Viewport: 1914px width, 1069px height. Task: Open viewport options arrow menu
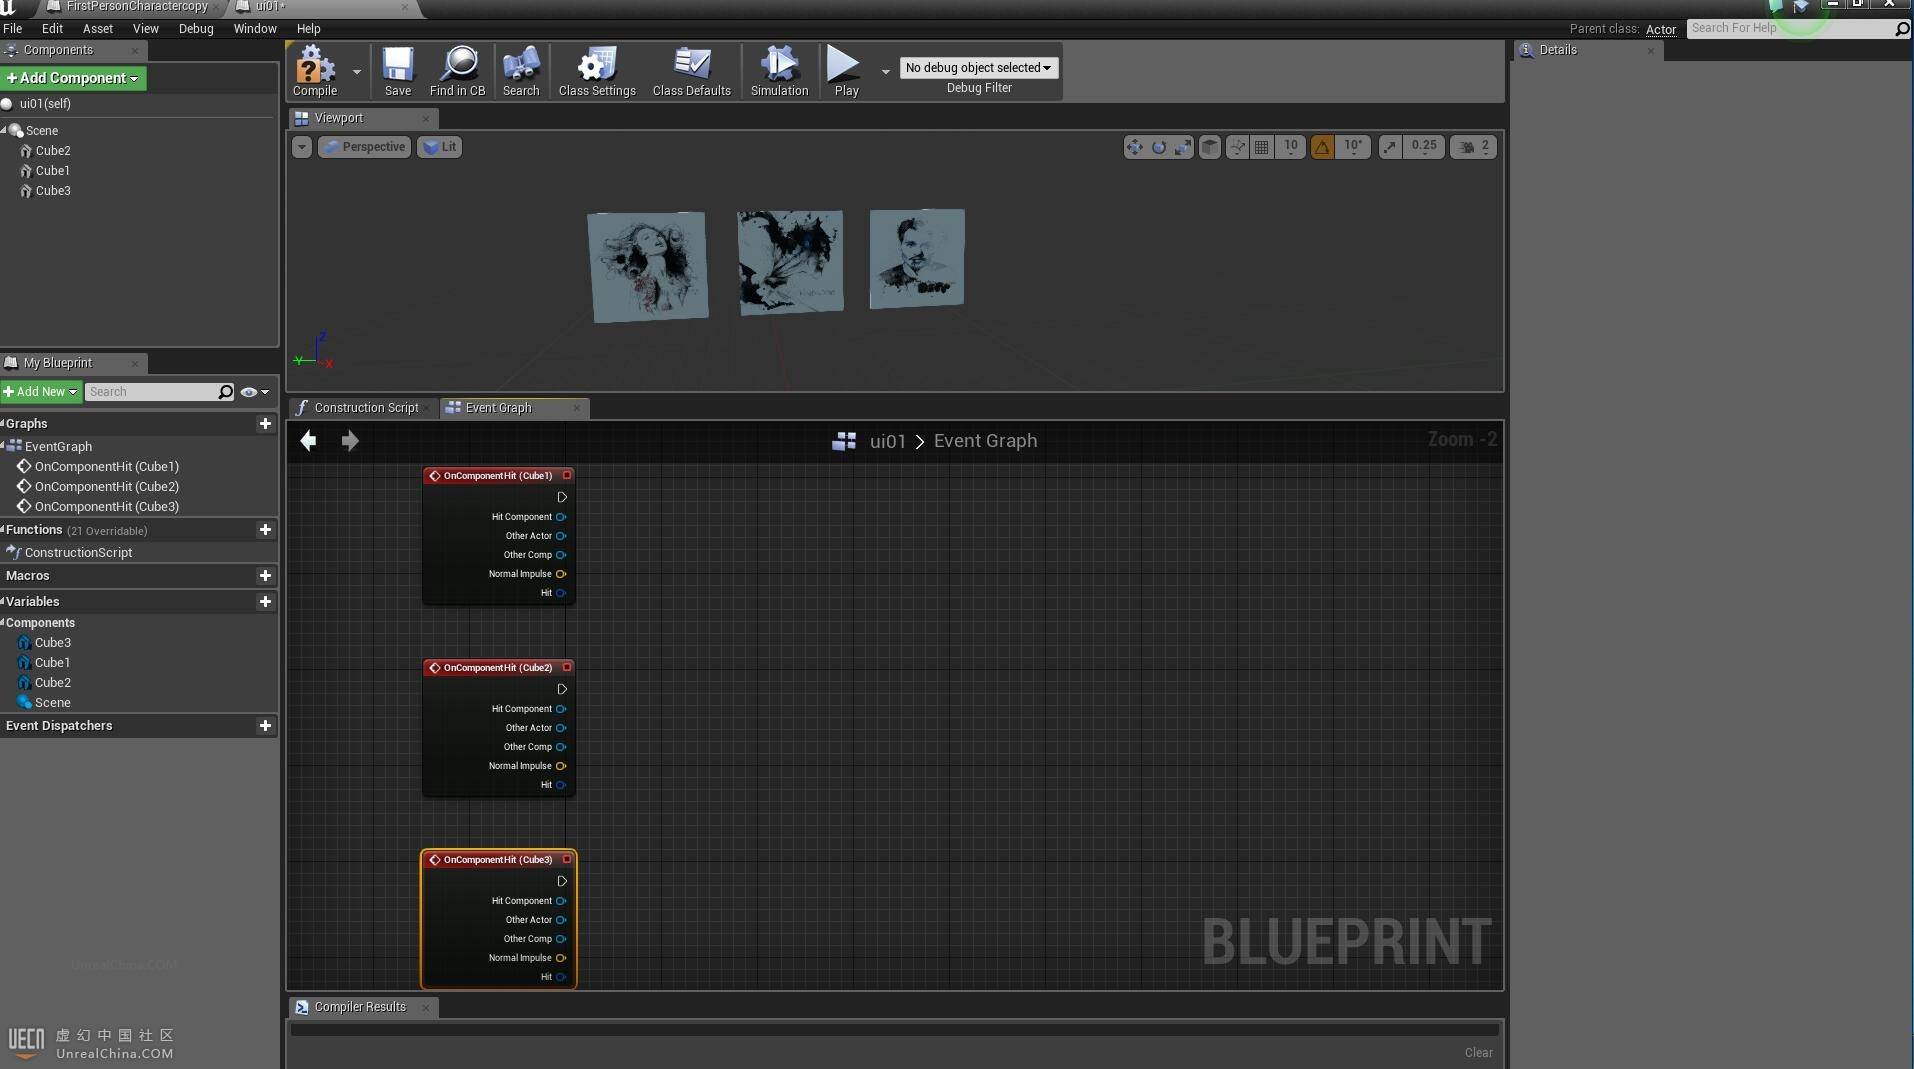tap(302, 147)
